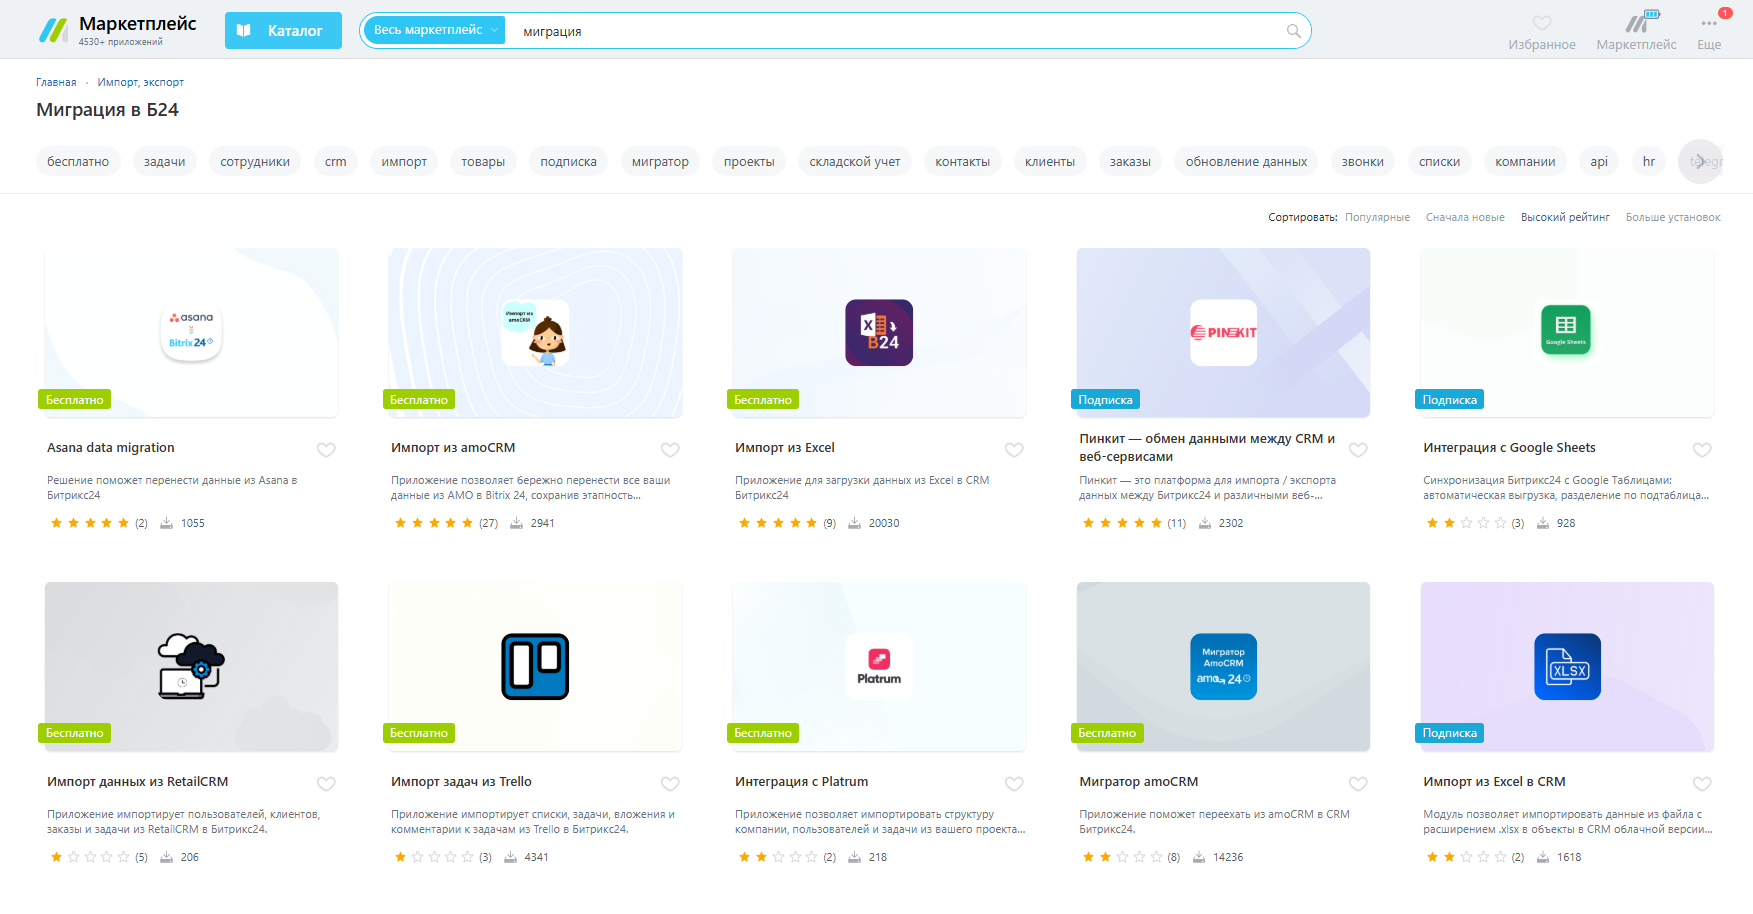
Task: Click download icon next to 20030 installs
Action: click(x=855, y=523)
